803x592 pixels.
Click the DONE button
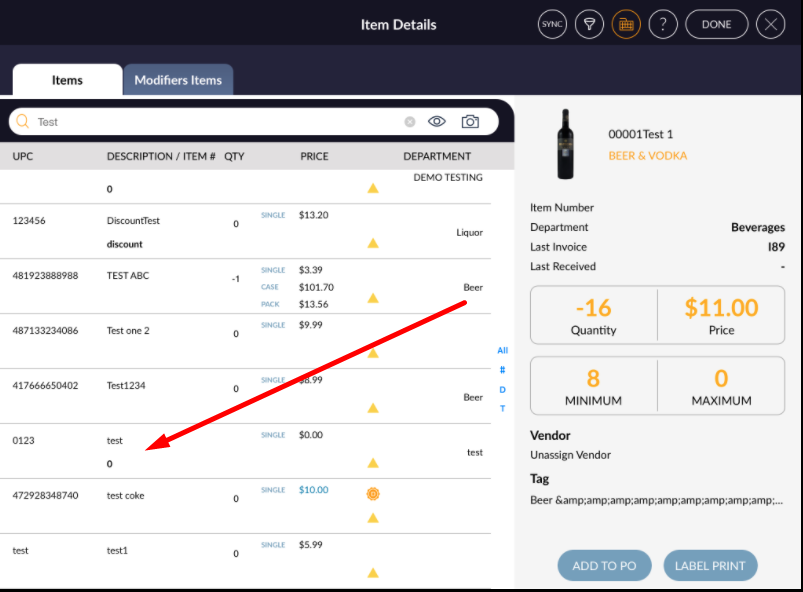pyautogui.click(x=716, y=25)
